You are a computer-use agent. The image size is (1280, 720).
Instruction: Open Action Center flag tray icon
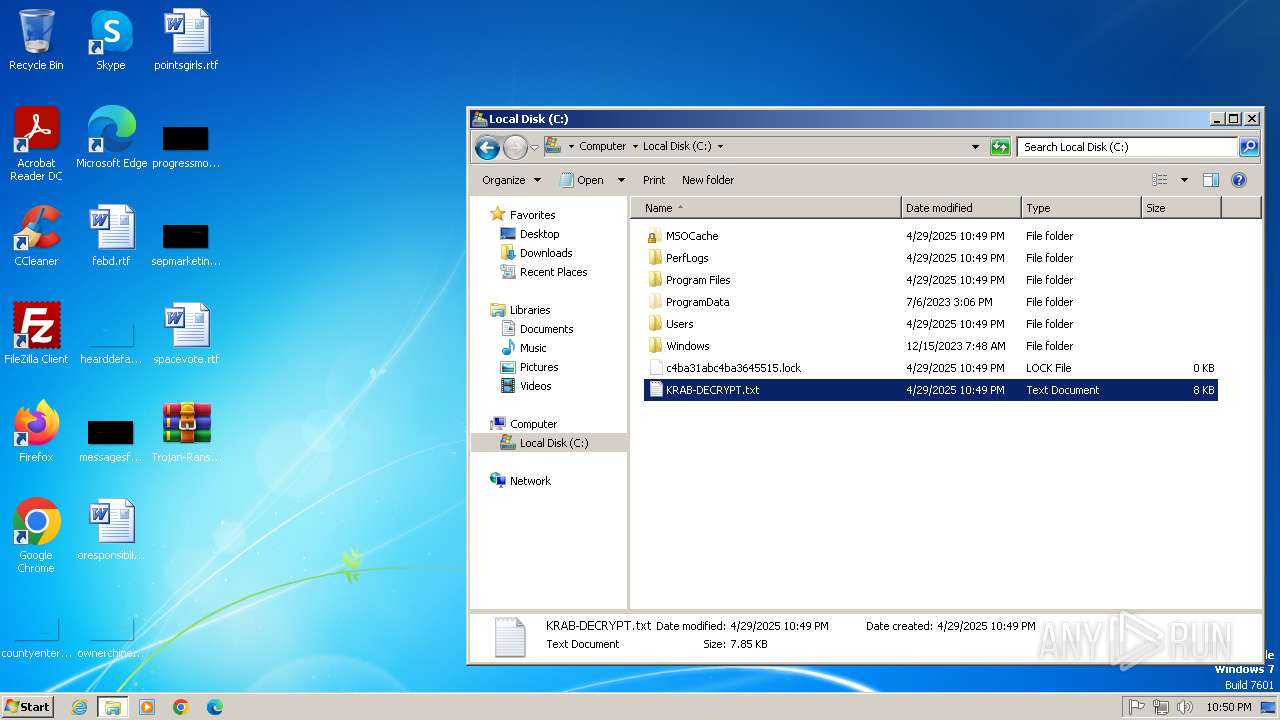coord(1137,707)
